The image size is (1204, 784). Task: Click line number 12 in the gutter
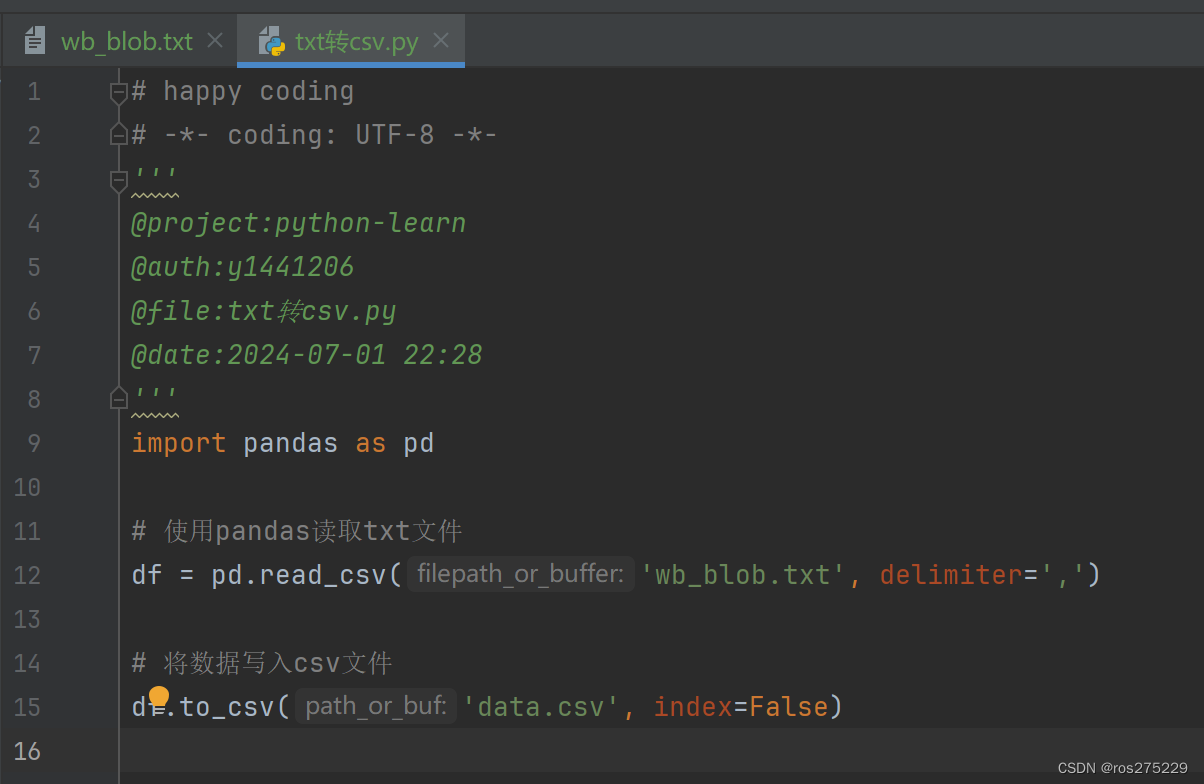tap(28, 575)
